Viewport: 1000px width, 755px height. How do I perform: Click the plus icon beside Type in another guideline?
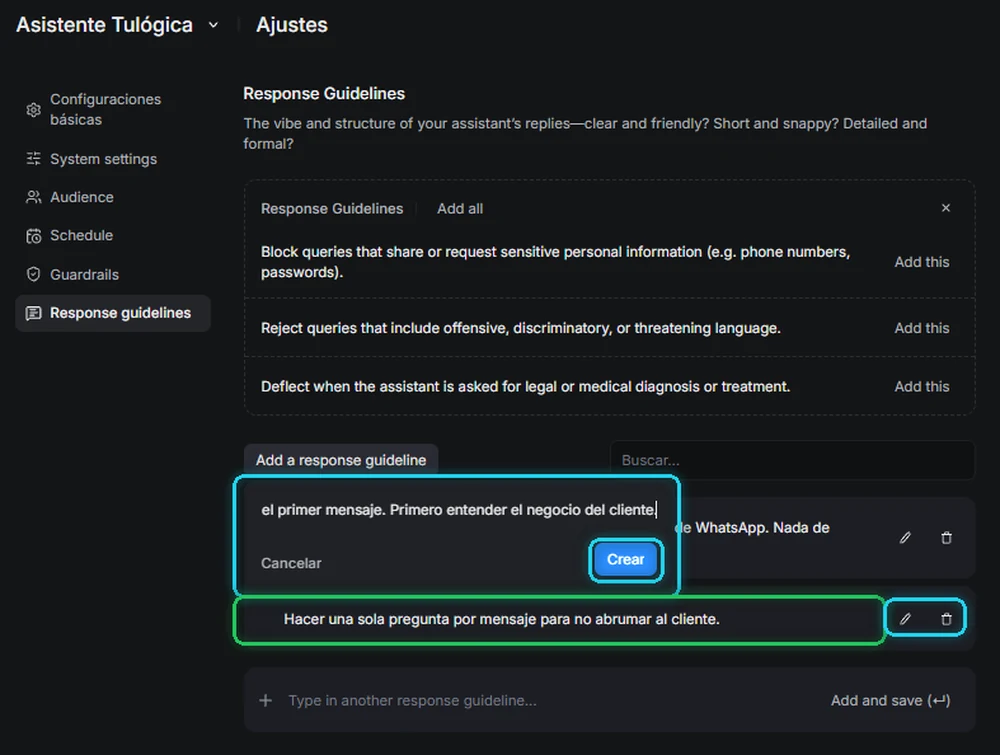tap(266, 700)
